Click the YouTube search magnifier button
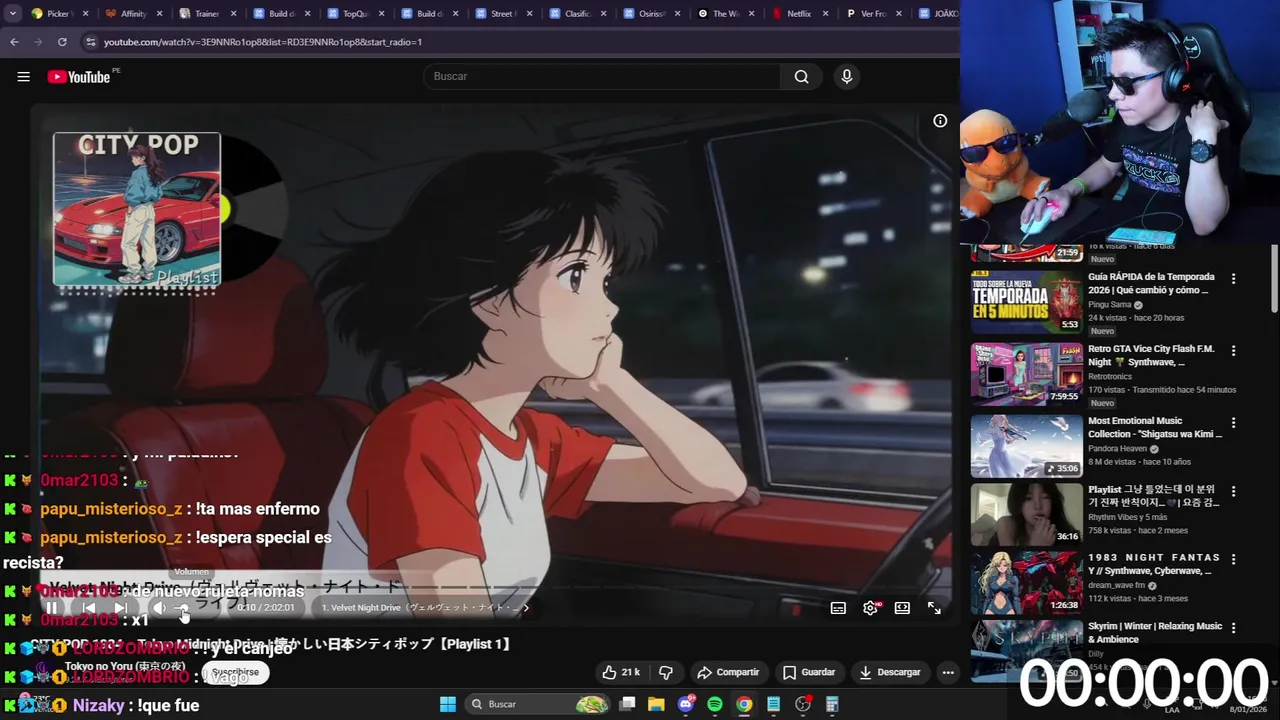1280x720 pixels. coord(801,77)
